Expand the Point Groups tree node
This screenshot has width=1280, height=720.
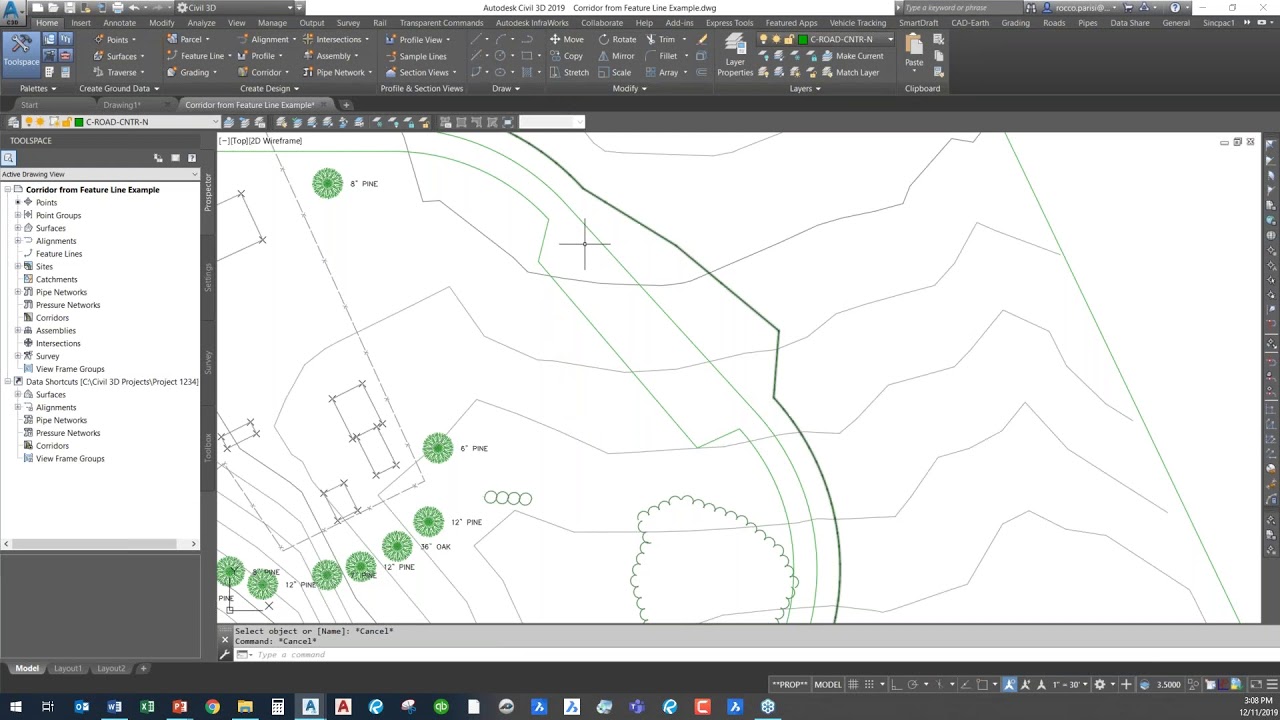coord(17,215)
